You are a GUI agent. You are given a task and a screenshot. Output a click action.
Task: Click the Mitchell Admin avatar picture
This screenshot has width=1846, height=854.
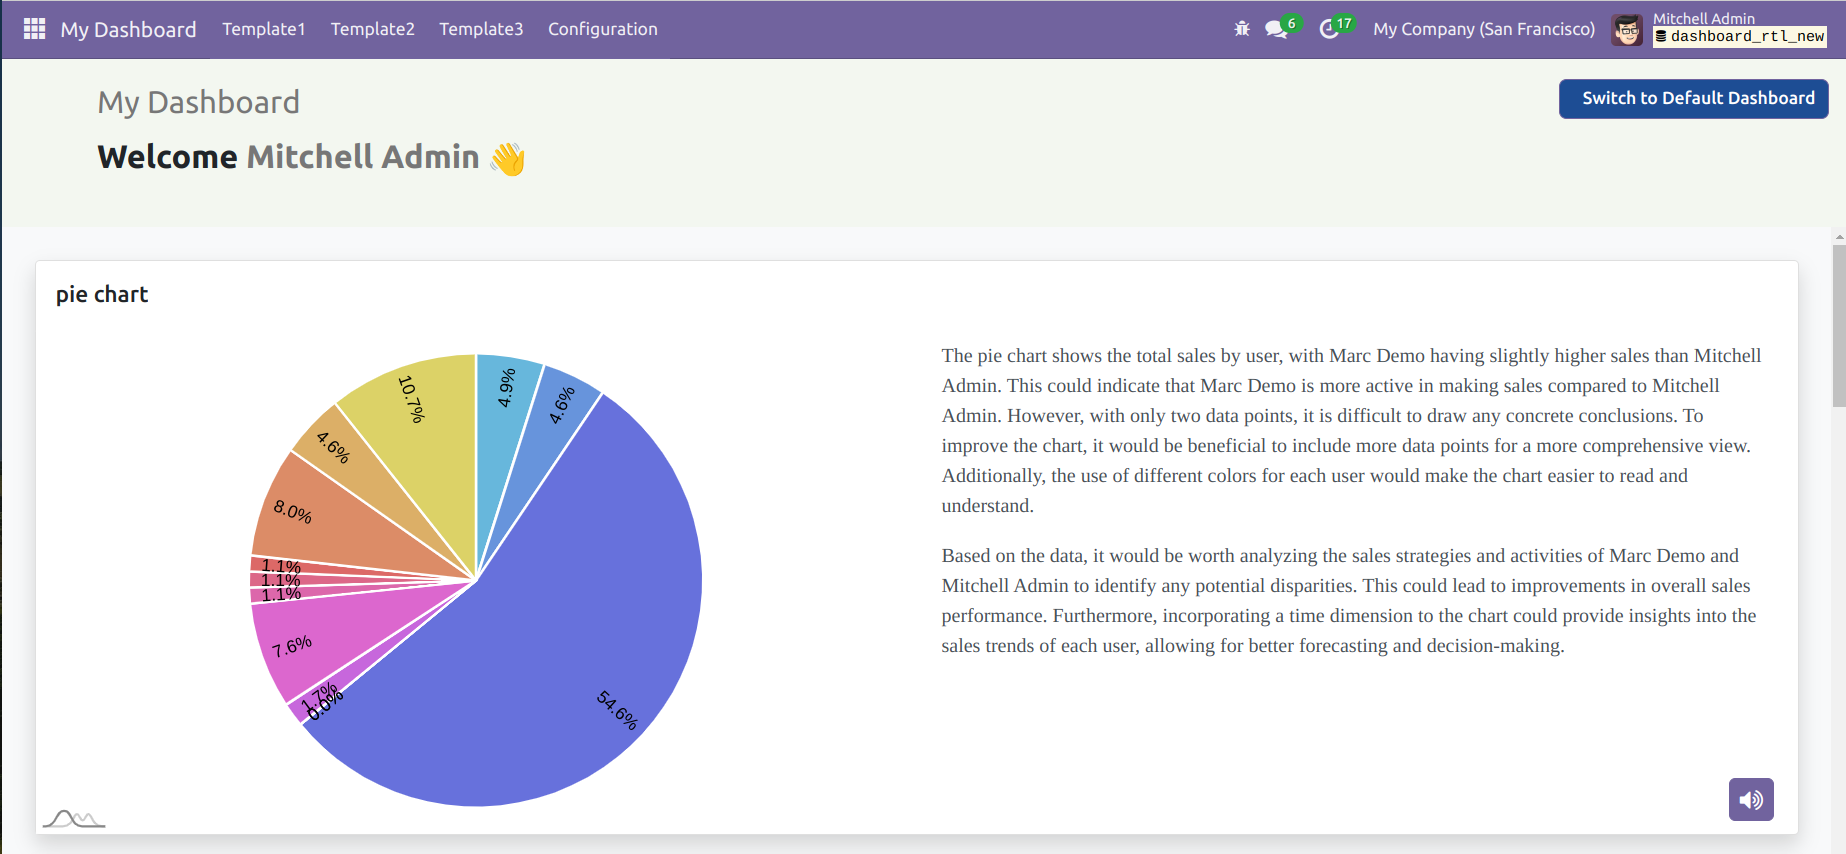pyautogui.click(x=1627, y=30)
